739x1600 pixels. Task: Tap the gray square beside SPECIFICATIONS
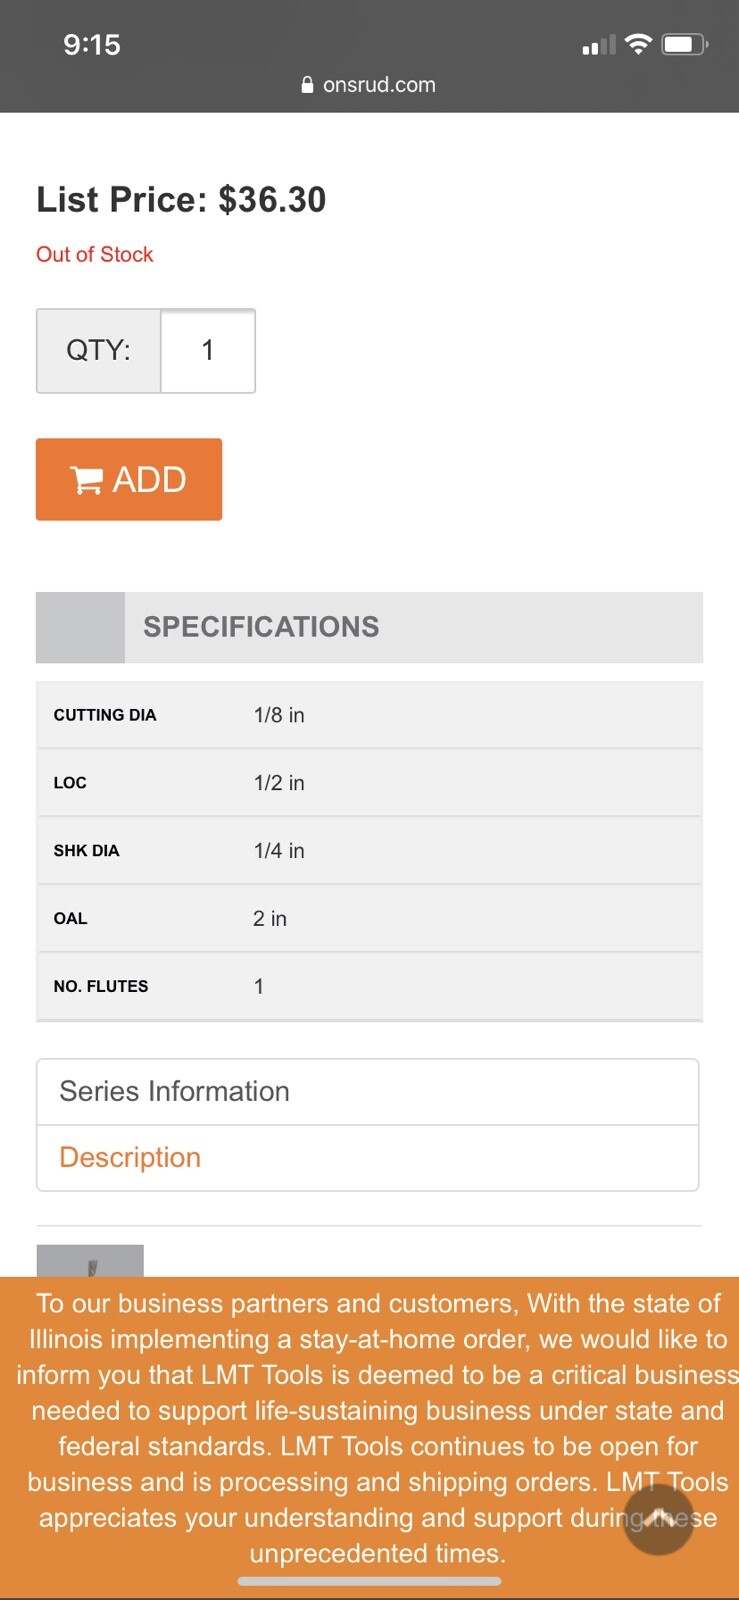click(x=80, y=627)
